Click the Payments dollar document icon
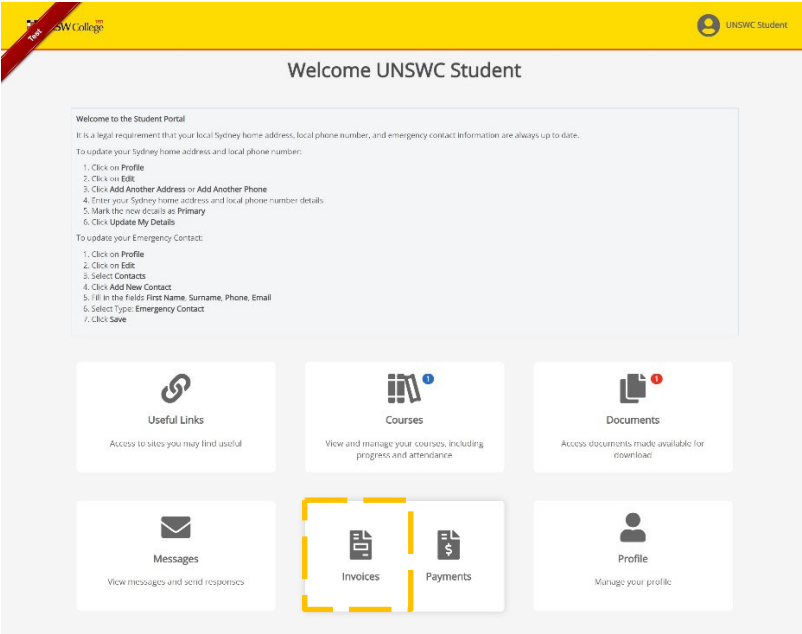Viewport: 802px width, 634px height. 448,545
